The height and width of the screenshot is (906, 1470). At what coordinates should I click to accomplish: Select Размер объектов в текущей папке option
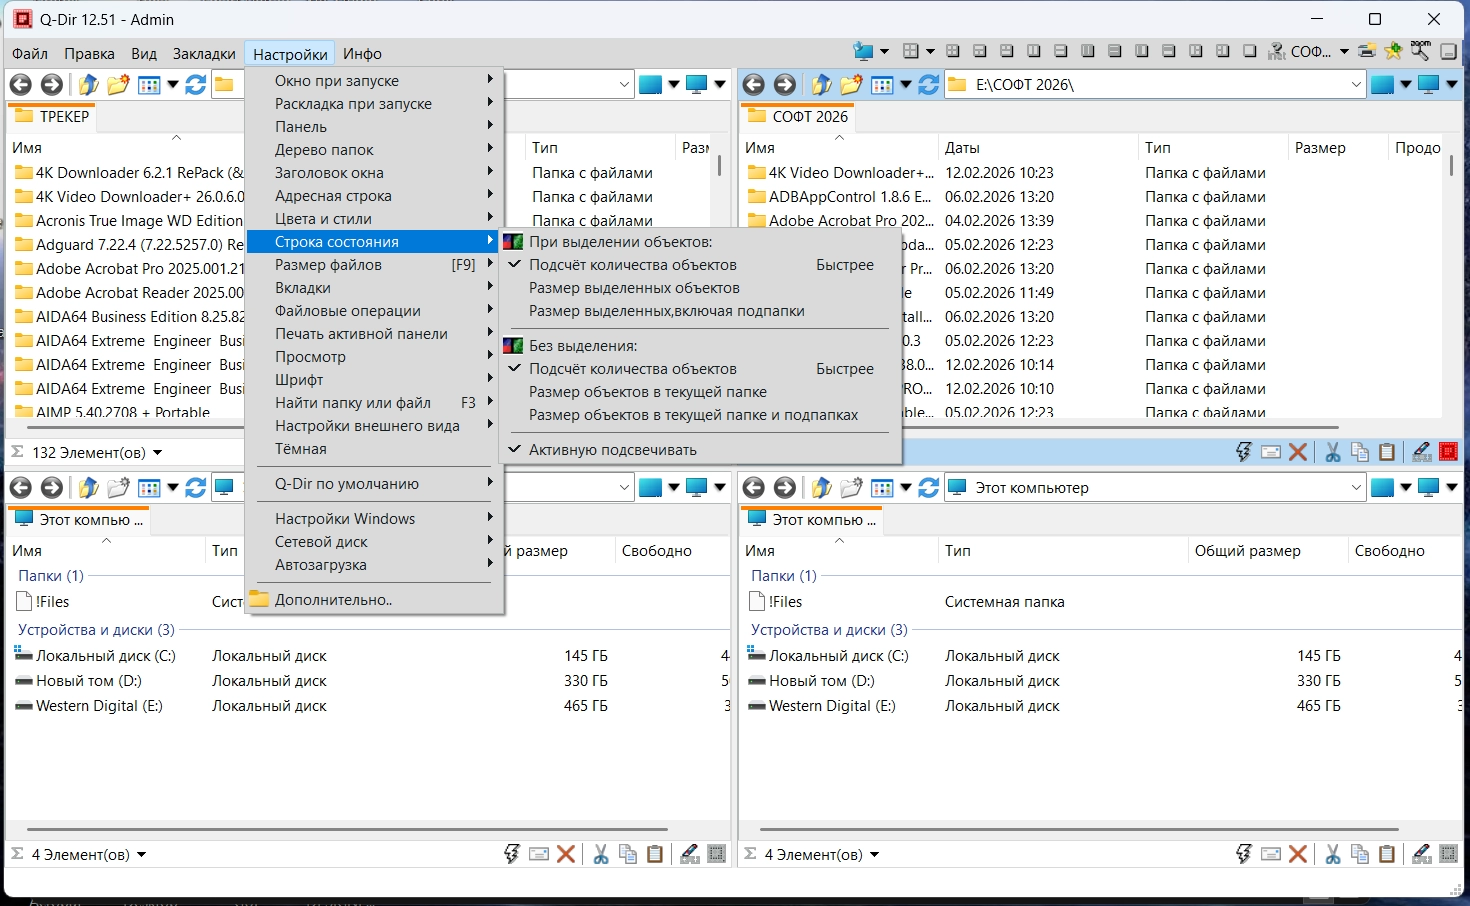[648, 392]
